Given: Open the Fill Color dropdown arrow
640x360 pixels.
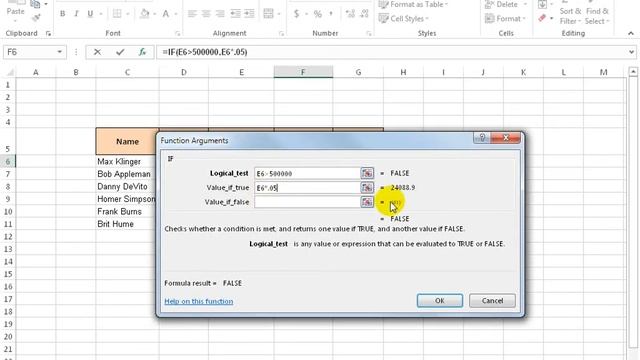Looking at the screenshot, I should point(154,14).
